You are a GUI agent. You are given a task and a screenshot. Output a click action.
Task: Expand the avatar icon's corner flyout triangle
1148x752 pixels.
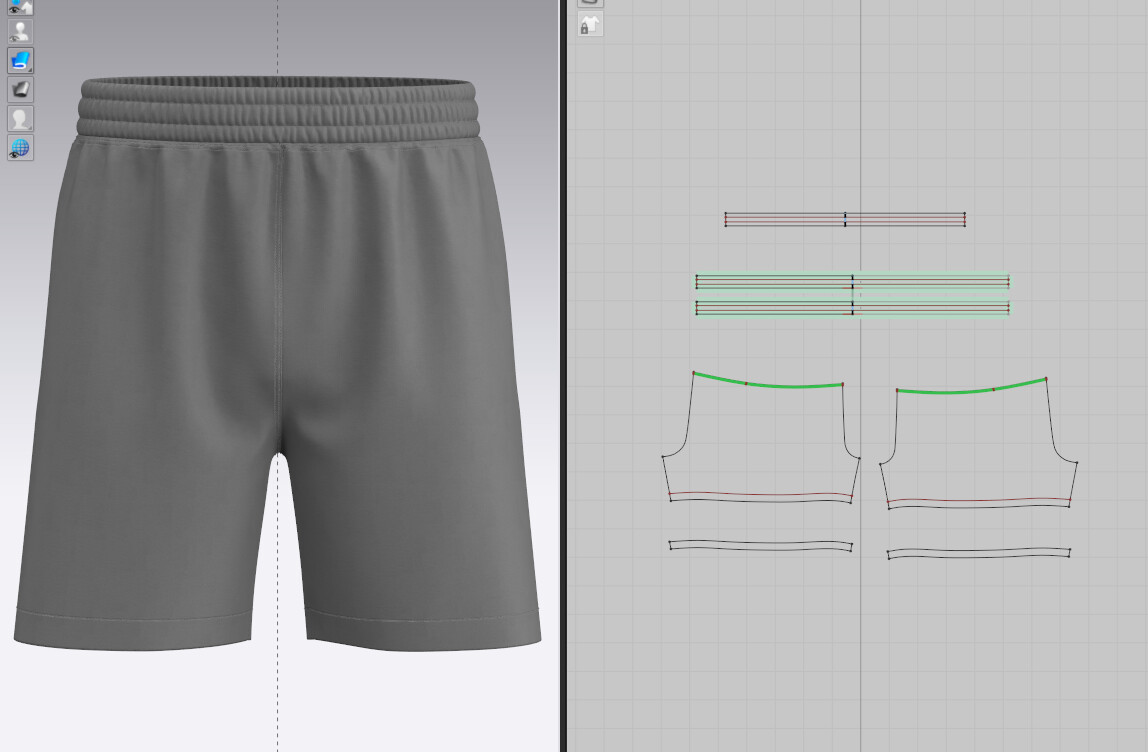point(28,126)
